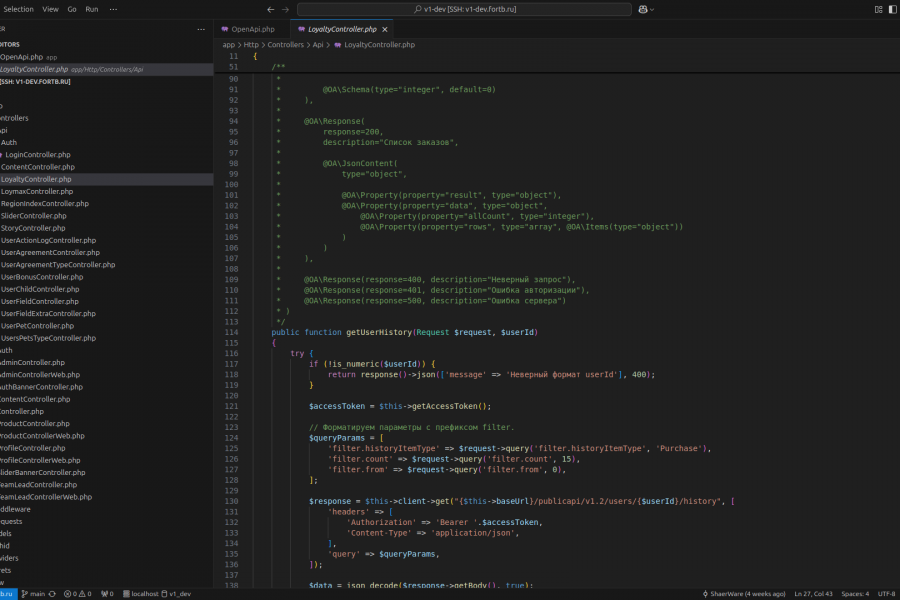Click the Controllers breadcrumb segment

pos(285,45)
